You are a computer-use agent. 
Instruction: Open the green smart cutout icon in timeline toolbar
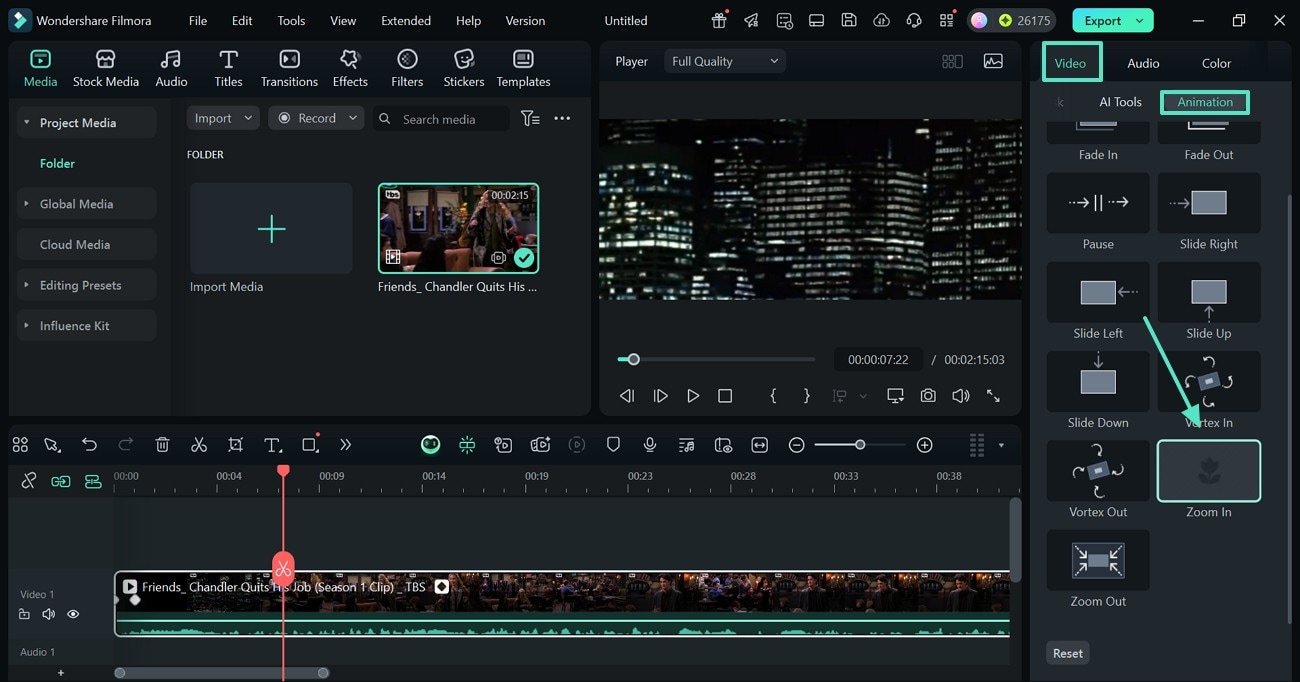[431, 444]
